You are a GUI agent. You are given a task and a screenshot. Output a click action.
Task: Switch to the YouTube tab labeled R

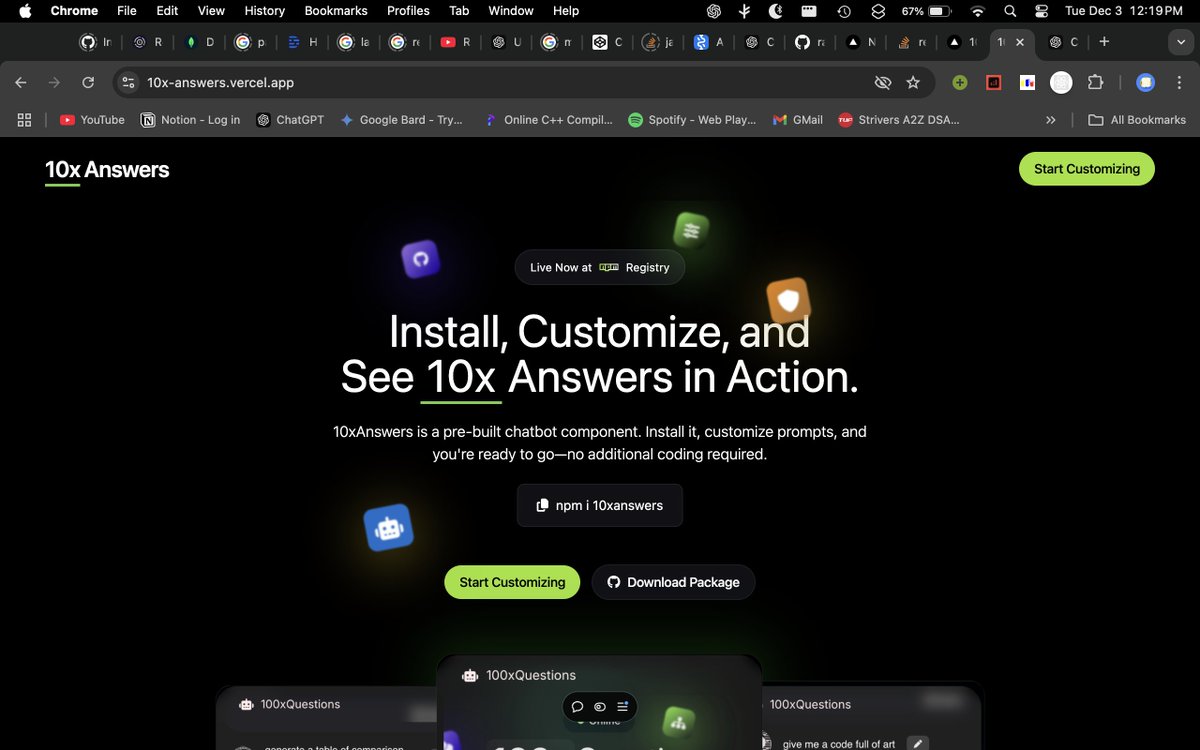coord(455,42)
